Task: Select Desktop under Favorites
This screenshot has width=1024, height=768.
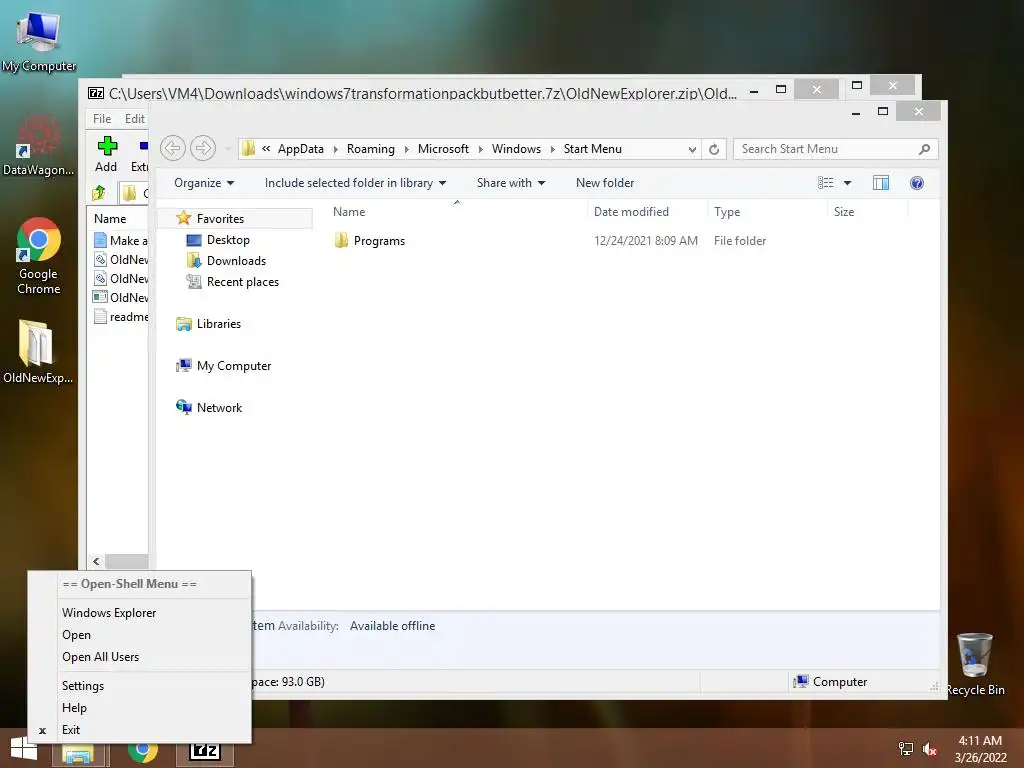Action: pos(228,240)
